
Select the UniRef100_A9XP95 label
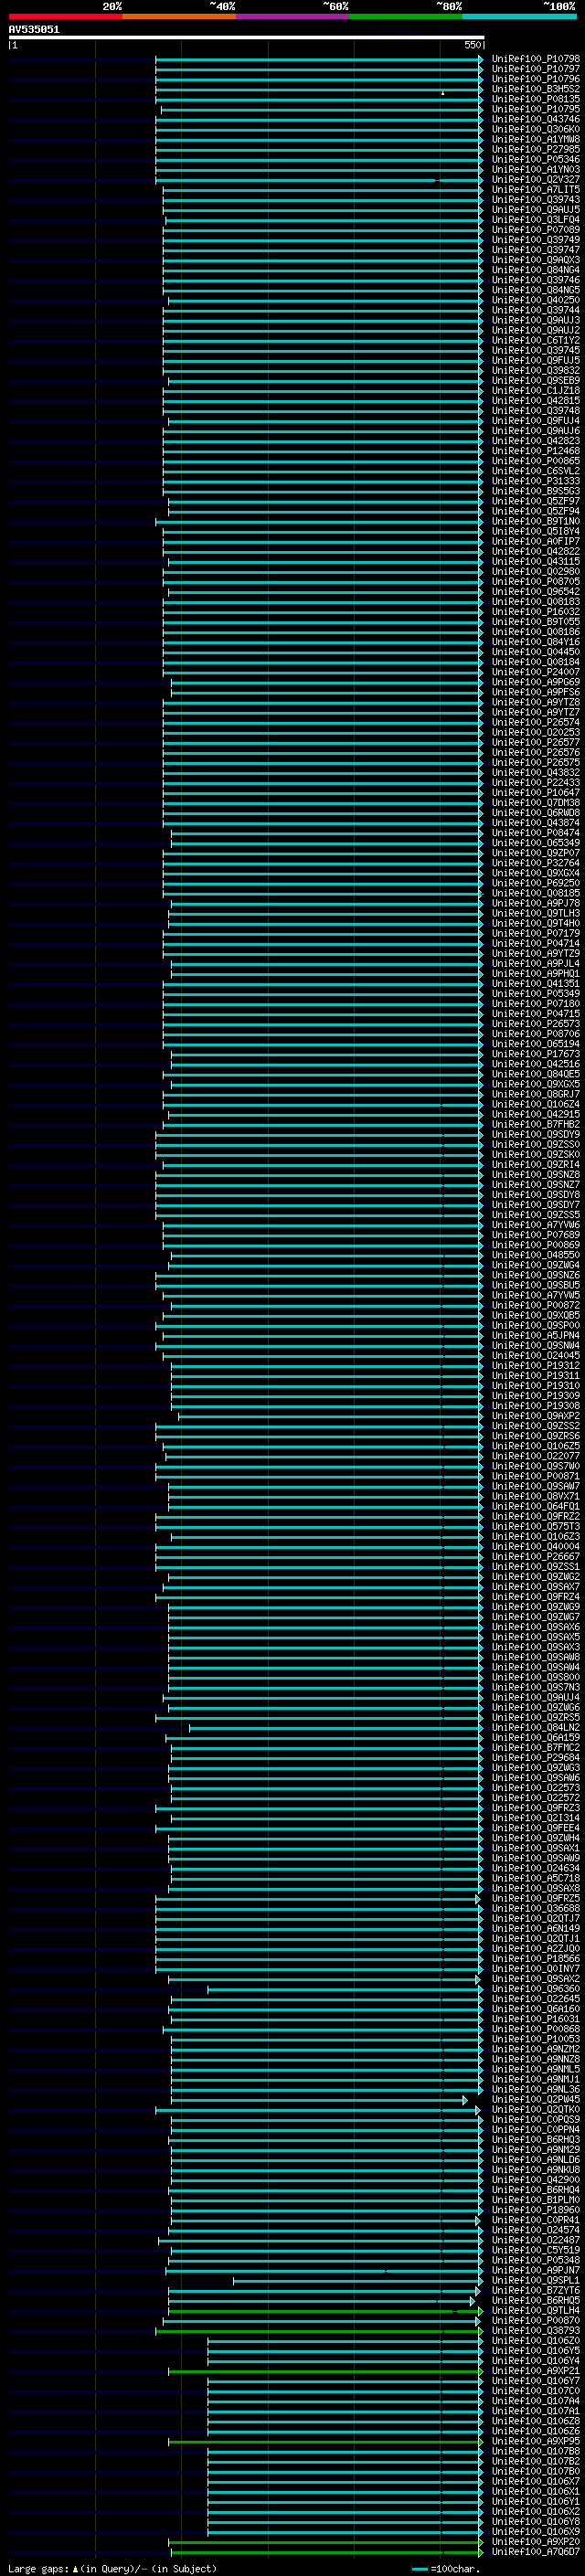click(535, 2441)
